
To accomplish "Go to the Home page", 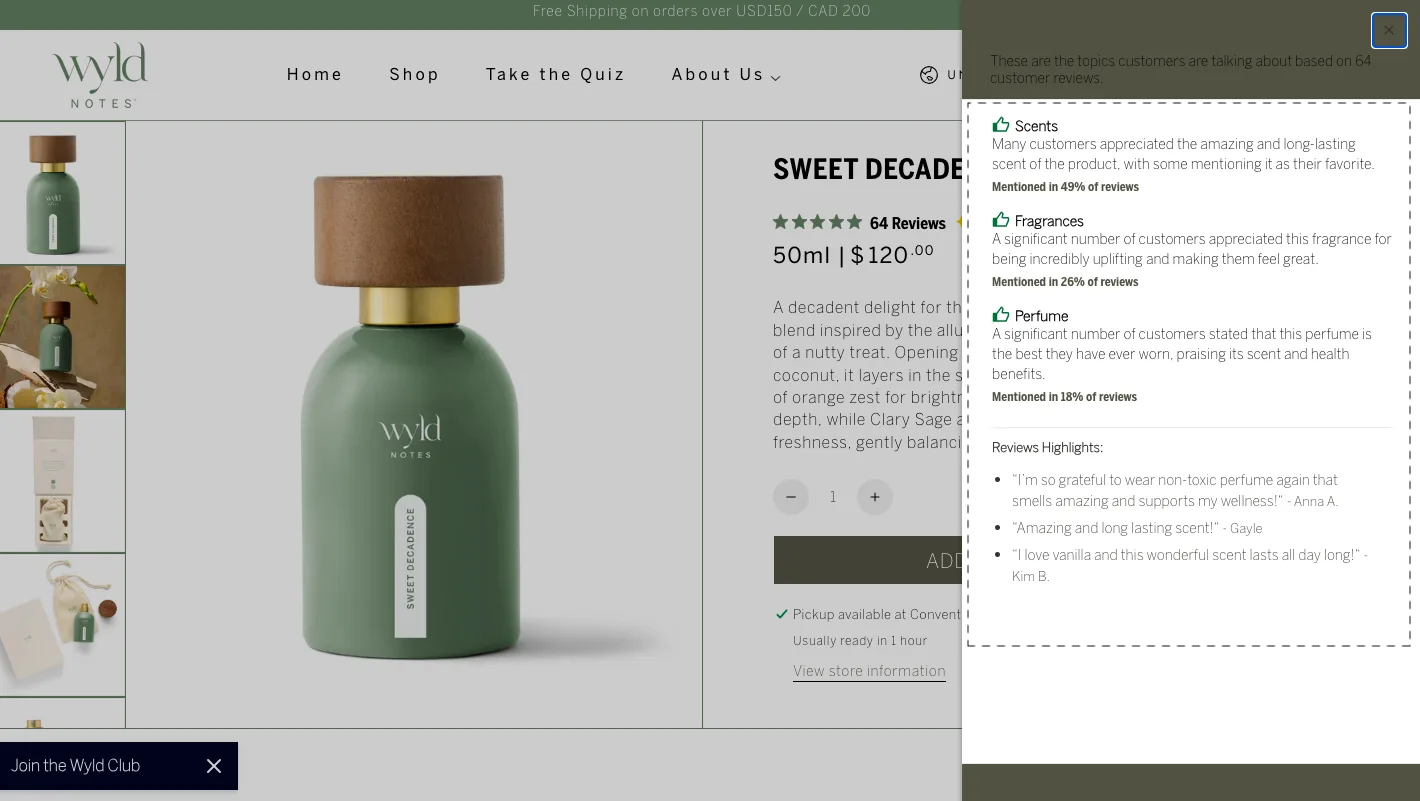I will [x=315, y=75].
